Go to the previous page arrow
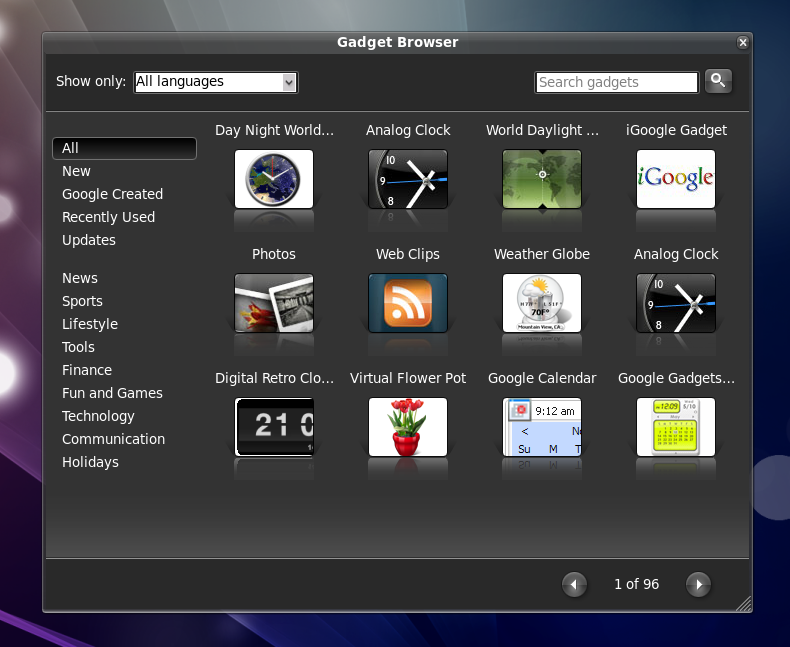Screen dimensions: 790x647 click(x=574, y=585)
